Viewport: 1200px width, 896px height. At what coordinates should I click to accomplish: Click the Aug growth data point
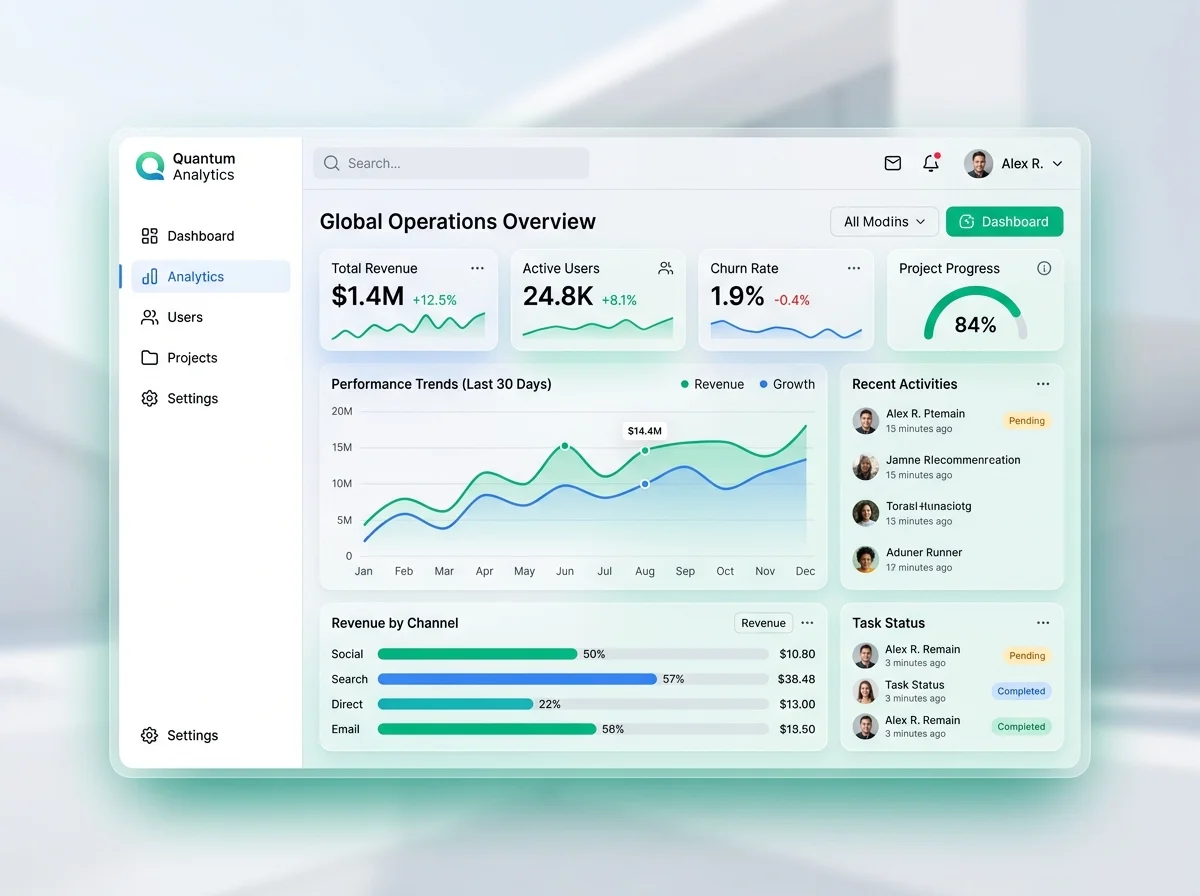645,484
